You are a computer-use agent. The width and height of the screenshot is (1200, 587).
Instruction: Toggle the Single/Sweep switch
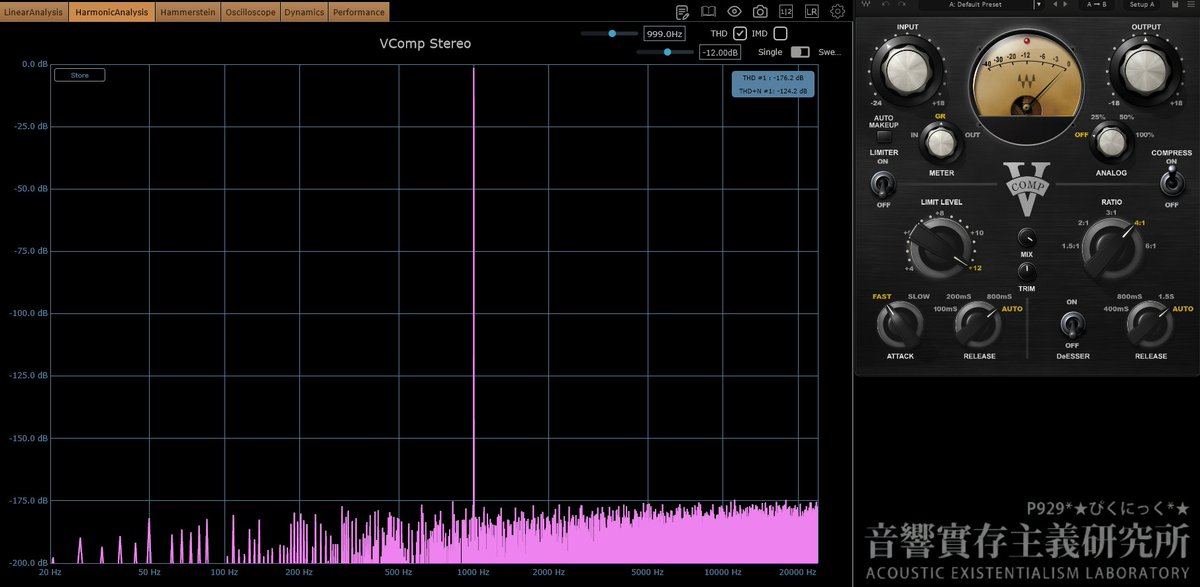coord(800,52)
